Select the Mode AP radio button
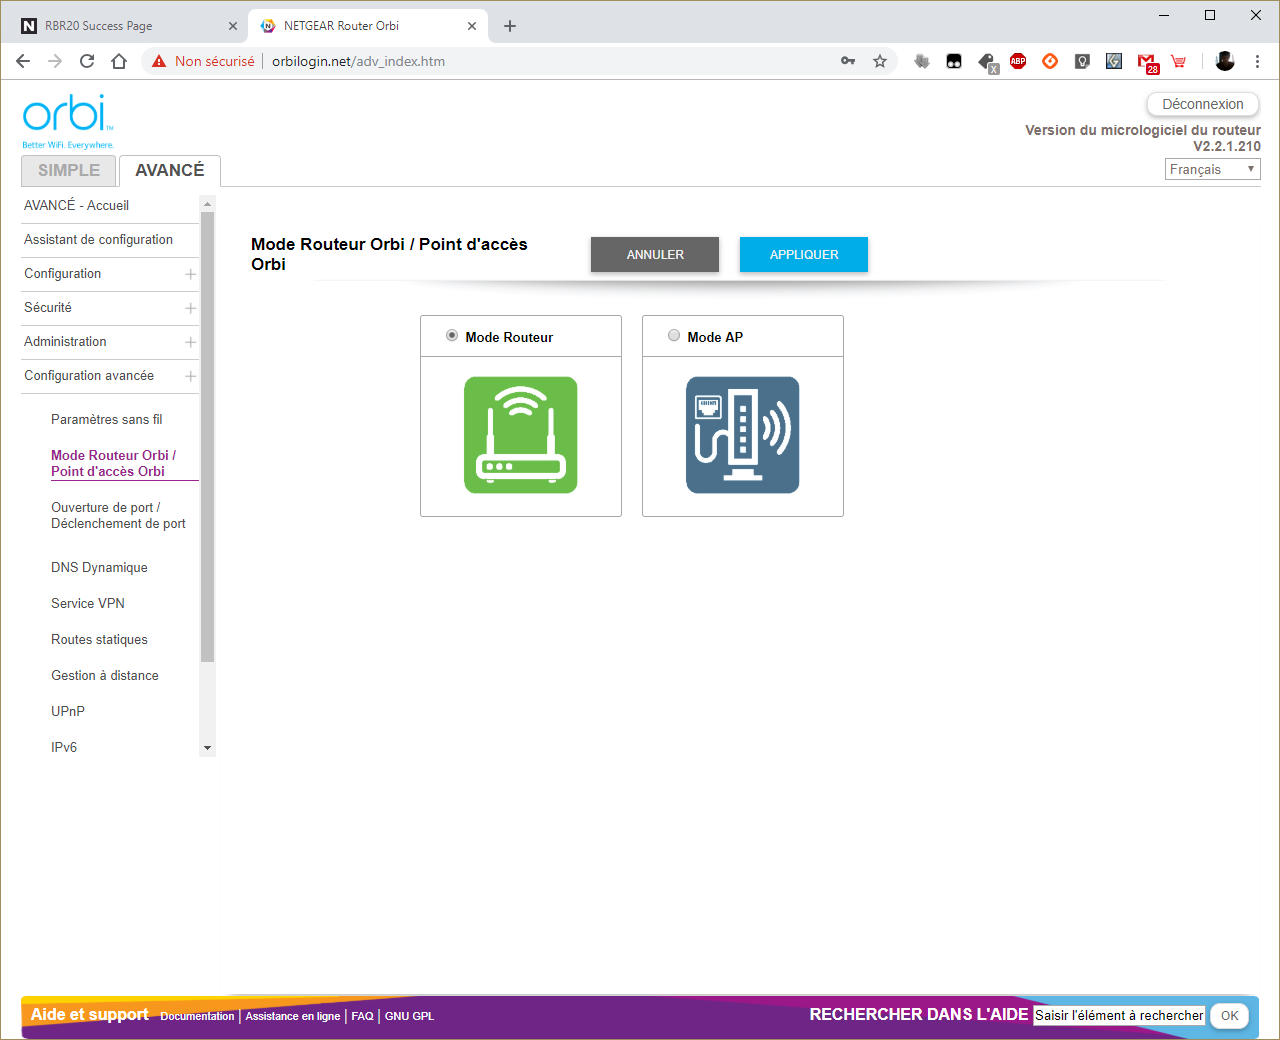 674,336
